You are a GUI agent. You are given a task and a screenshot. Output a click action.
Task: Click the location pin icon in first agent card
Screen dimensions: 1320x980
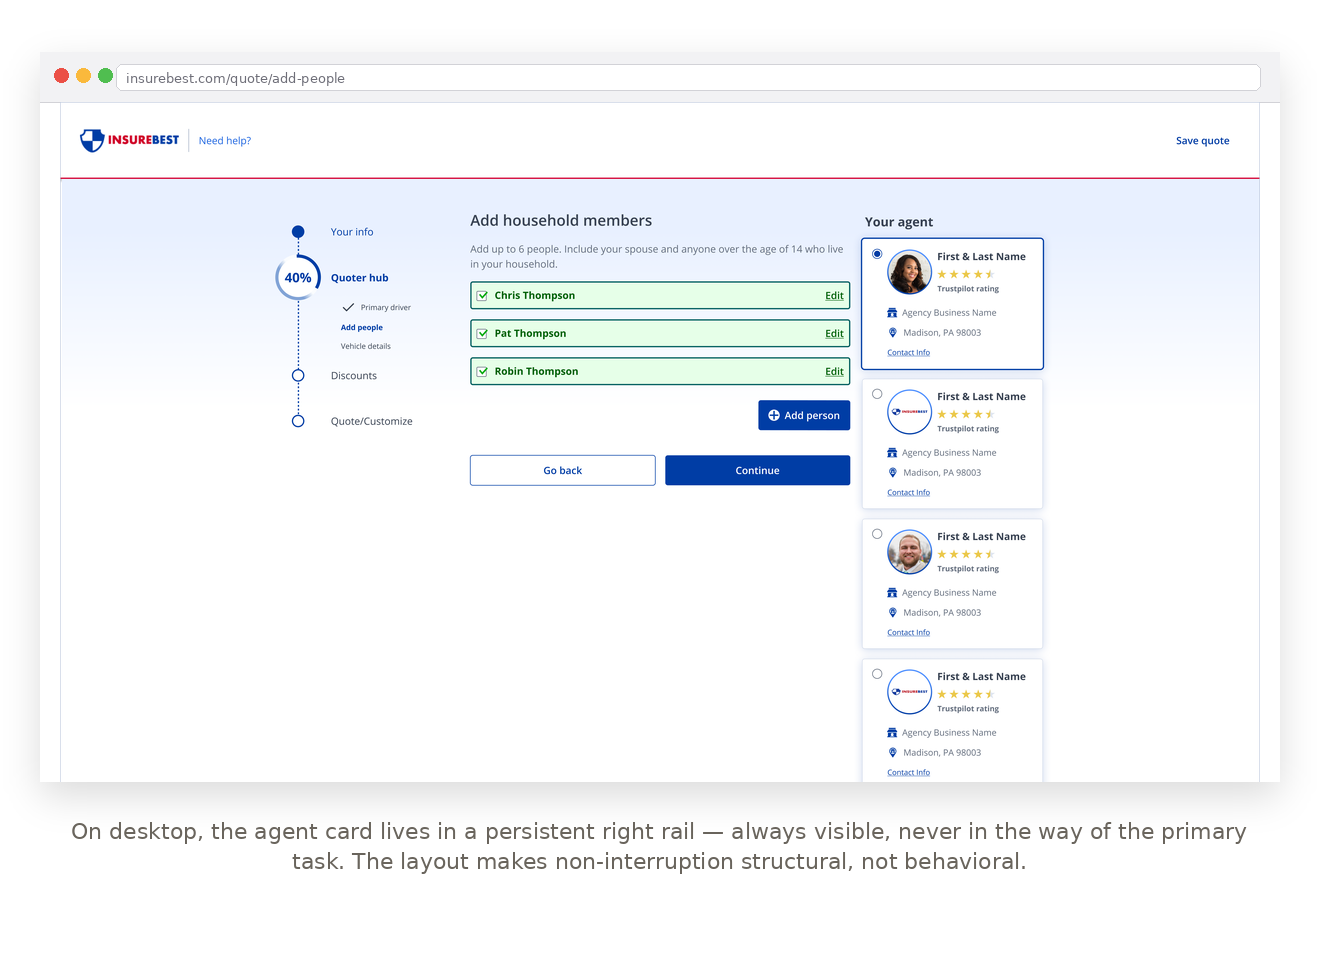[893, 333]
